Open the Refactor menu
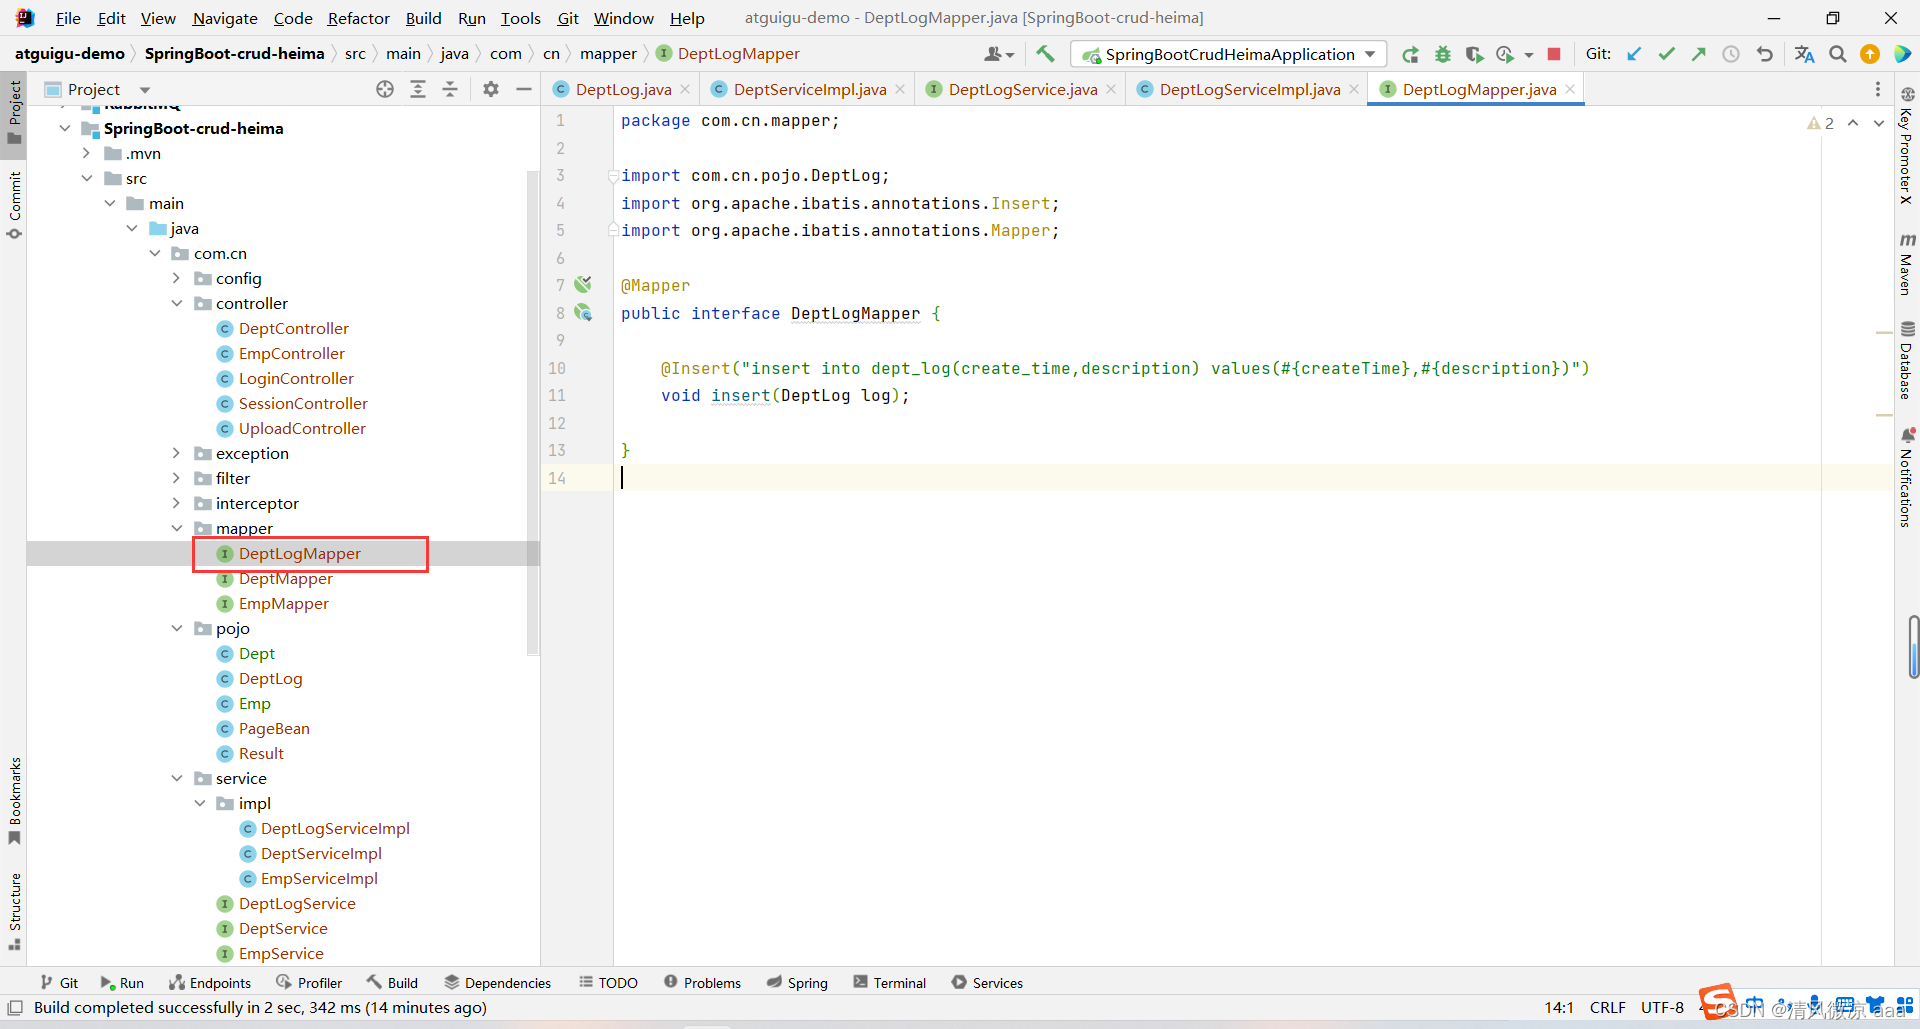The image size is (1920, 1029). click(x=358, y=18)
